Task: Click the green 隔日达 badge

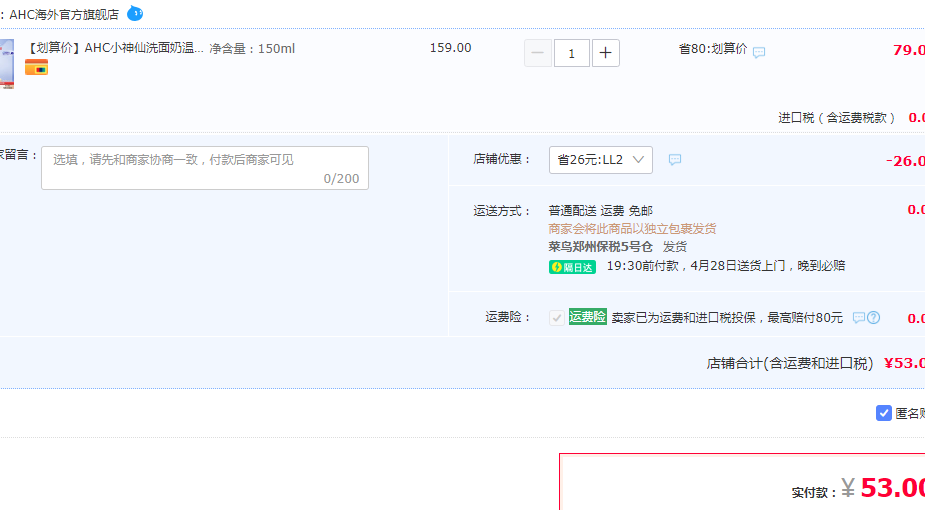Action: (x=572, y=267)
